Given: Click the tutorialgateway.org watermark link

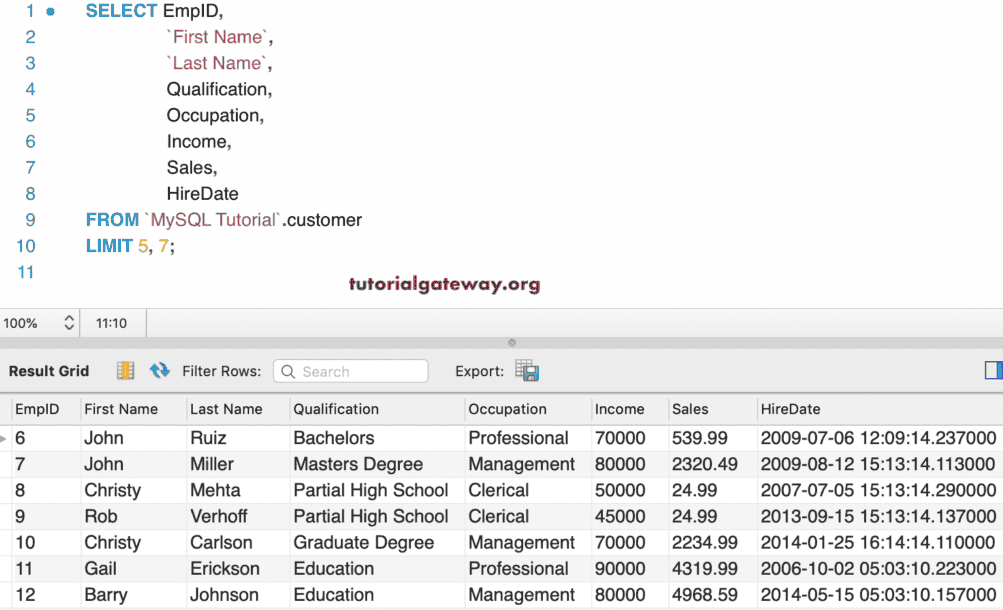Looking at the screenshot, I should (443, 284).
